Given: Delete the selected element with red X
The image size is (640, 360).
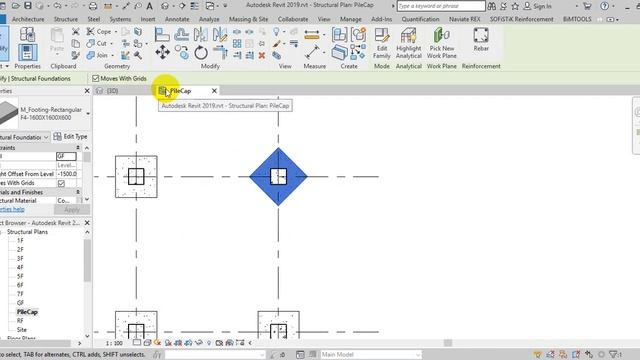Looking at the screenshot, I should [x=262, y=55].
